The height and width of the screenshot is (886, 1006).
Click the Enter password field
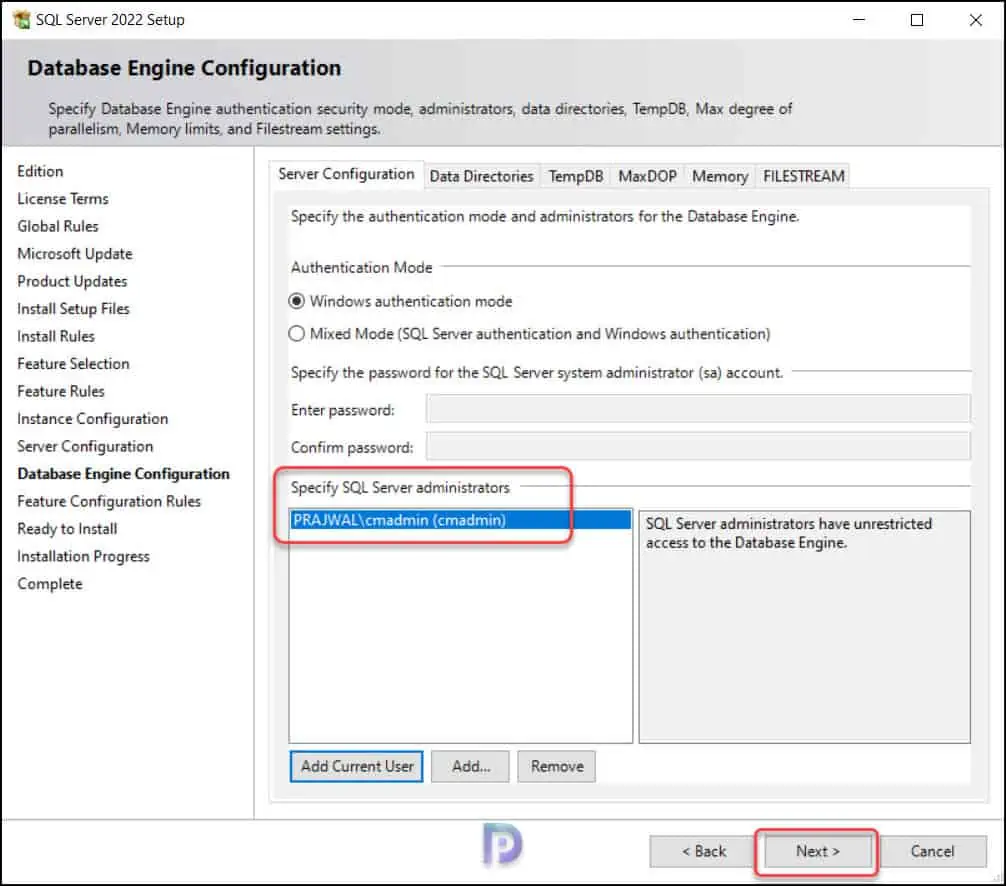coord(698,409)
